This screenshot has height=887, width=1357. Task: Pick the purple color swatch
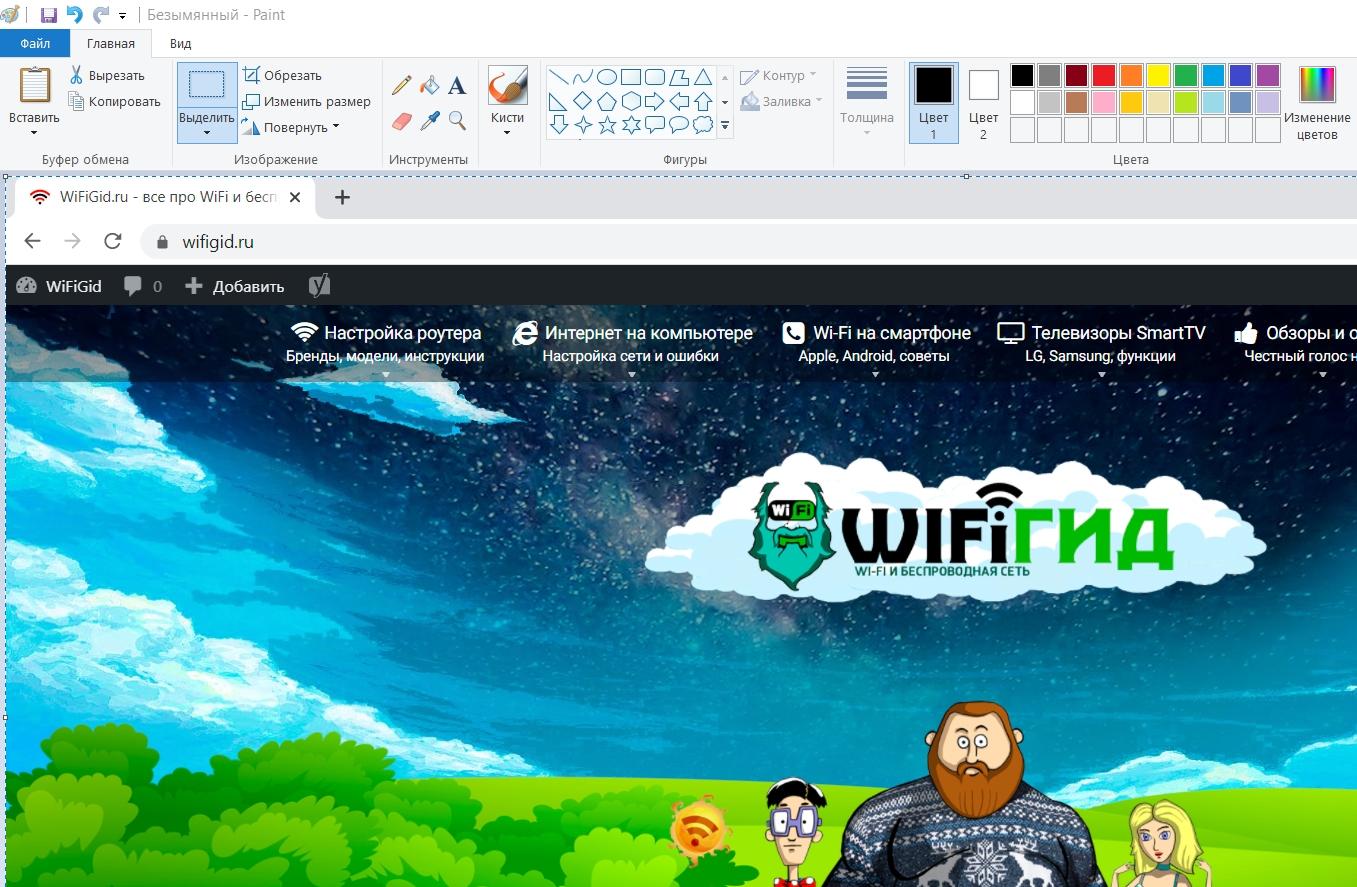1268,76
